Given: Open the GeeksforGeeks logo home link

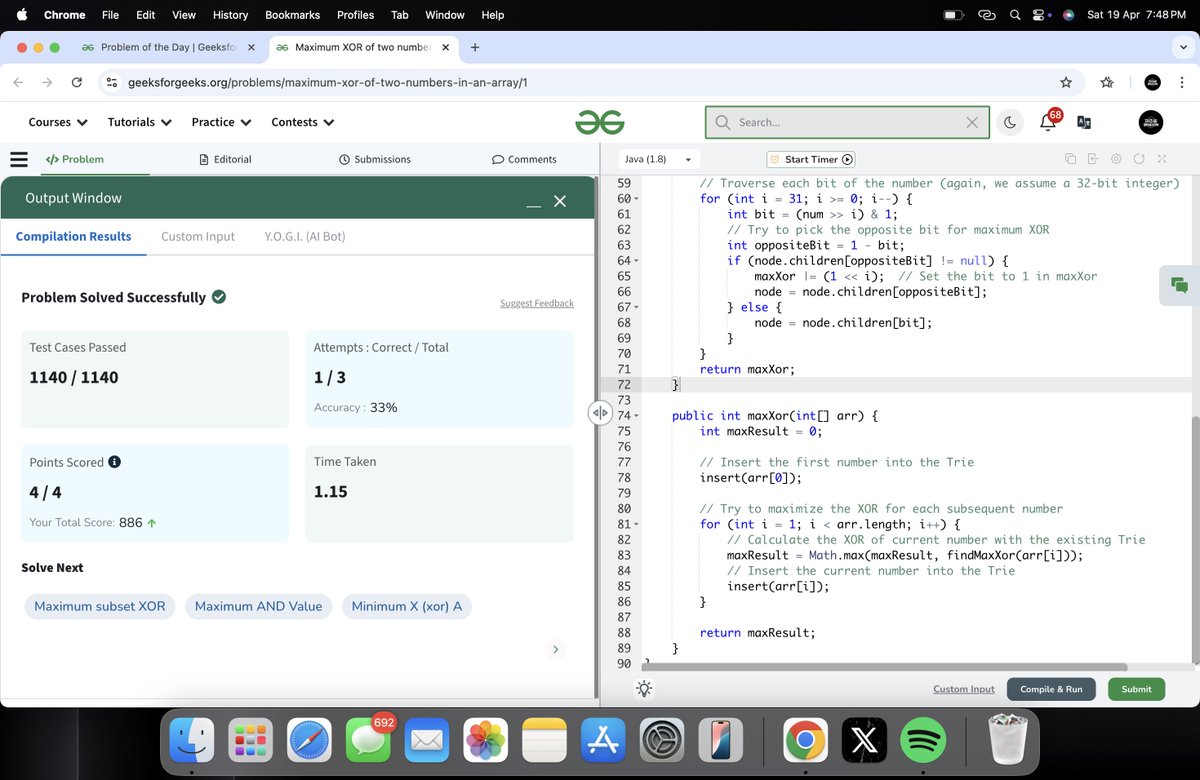Looking at the screenshot, I should [600, 122].
